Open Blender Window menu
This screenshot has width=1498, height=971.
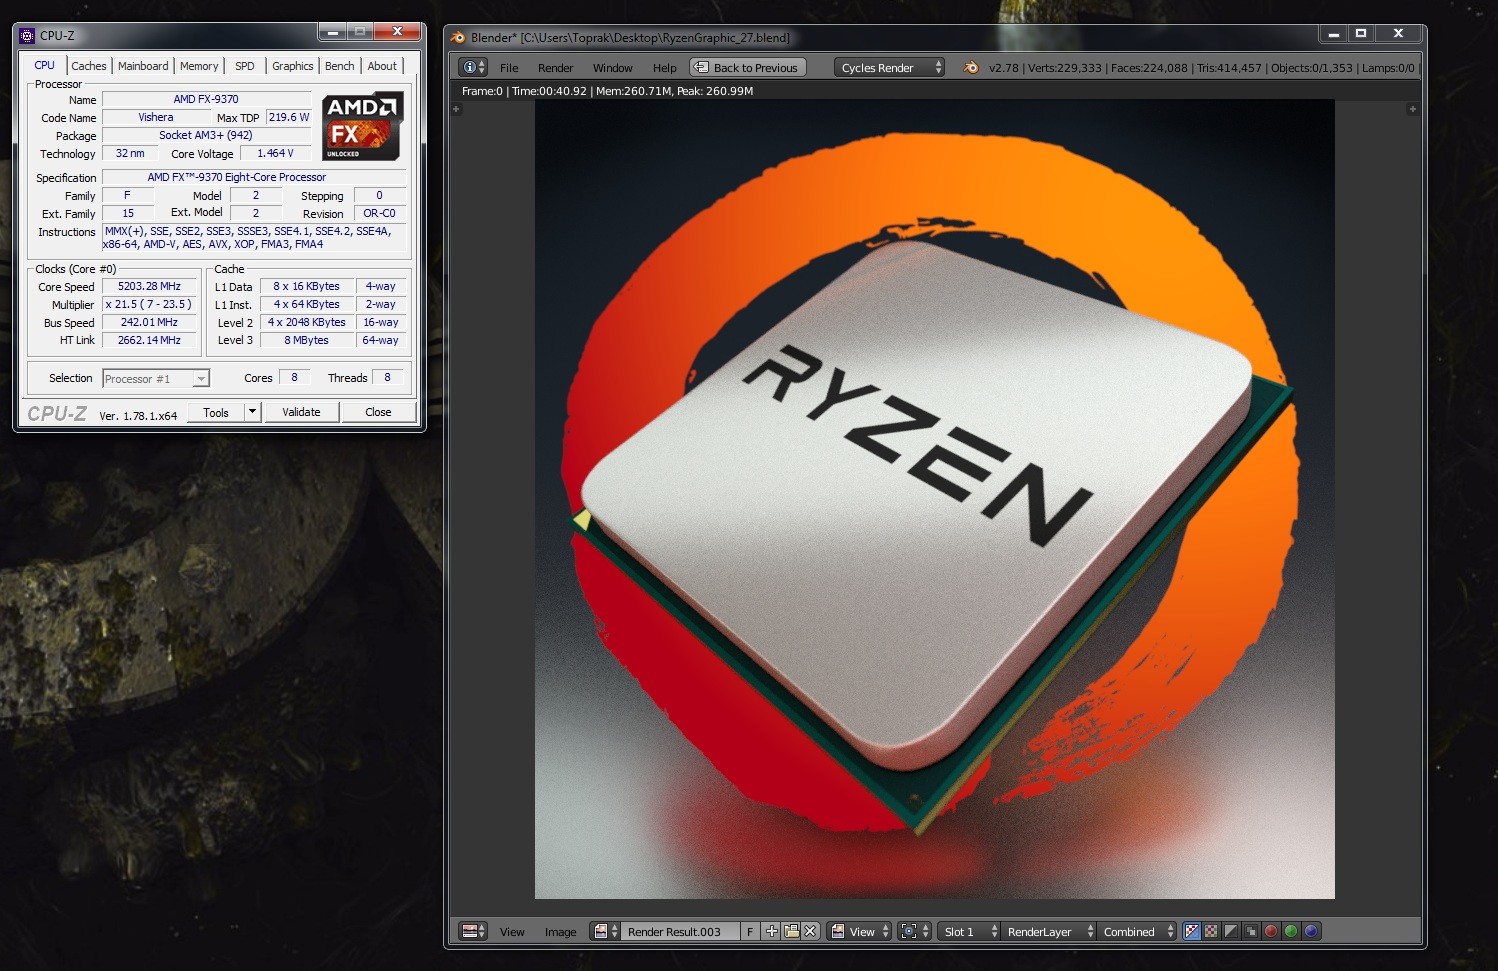[x=612, y=68]
